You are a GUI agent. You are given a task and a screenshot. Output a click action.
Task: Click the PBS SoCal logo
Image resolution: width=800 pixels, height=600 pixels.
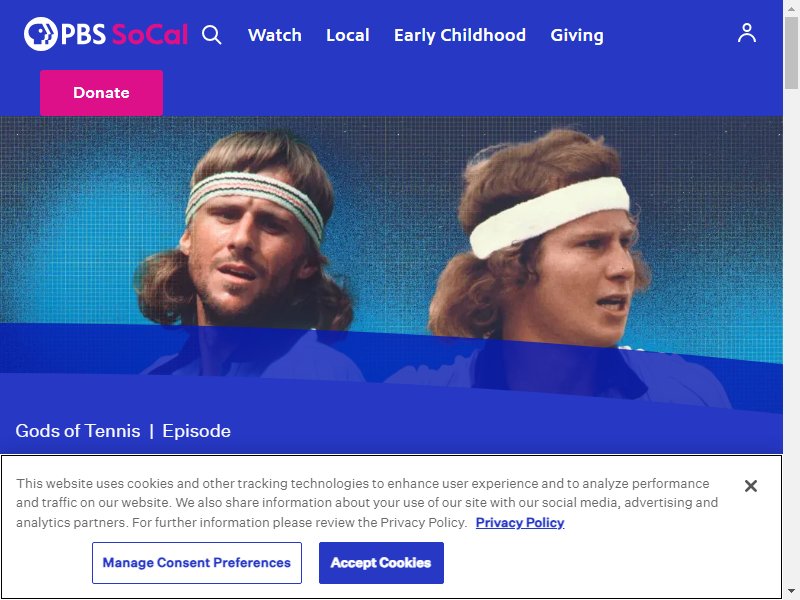click(x=106, y=34)
